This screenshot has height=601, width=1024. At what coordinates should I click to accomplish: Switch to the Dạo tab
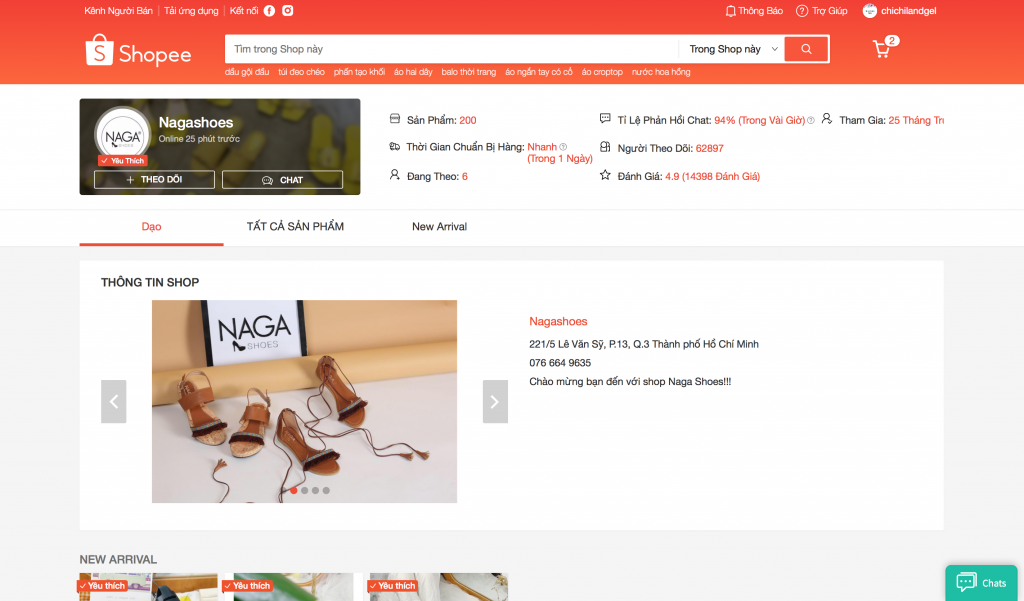click(152, 227)
